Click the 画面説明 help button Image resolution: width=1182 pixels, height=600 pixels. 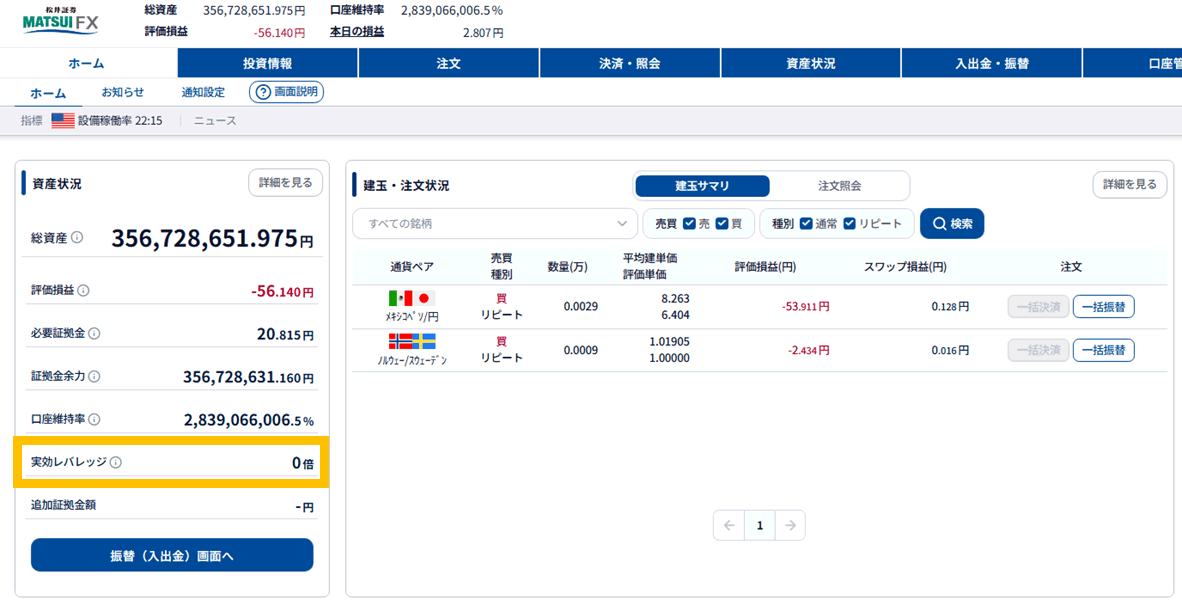tap(286, 92)
